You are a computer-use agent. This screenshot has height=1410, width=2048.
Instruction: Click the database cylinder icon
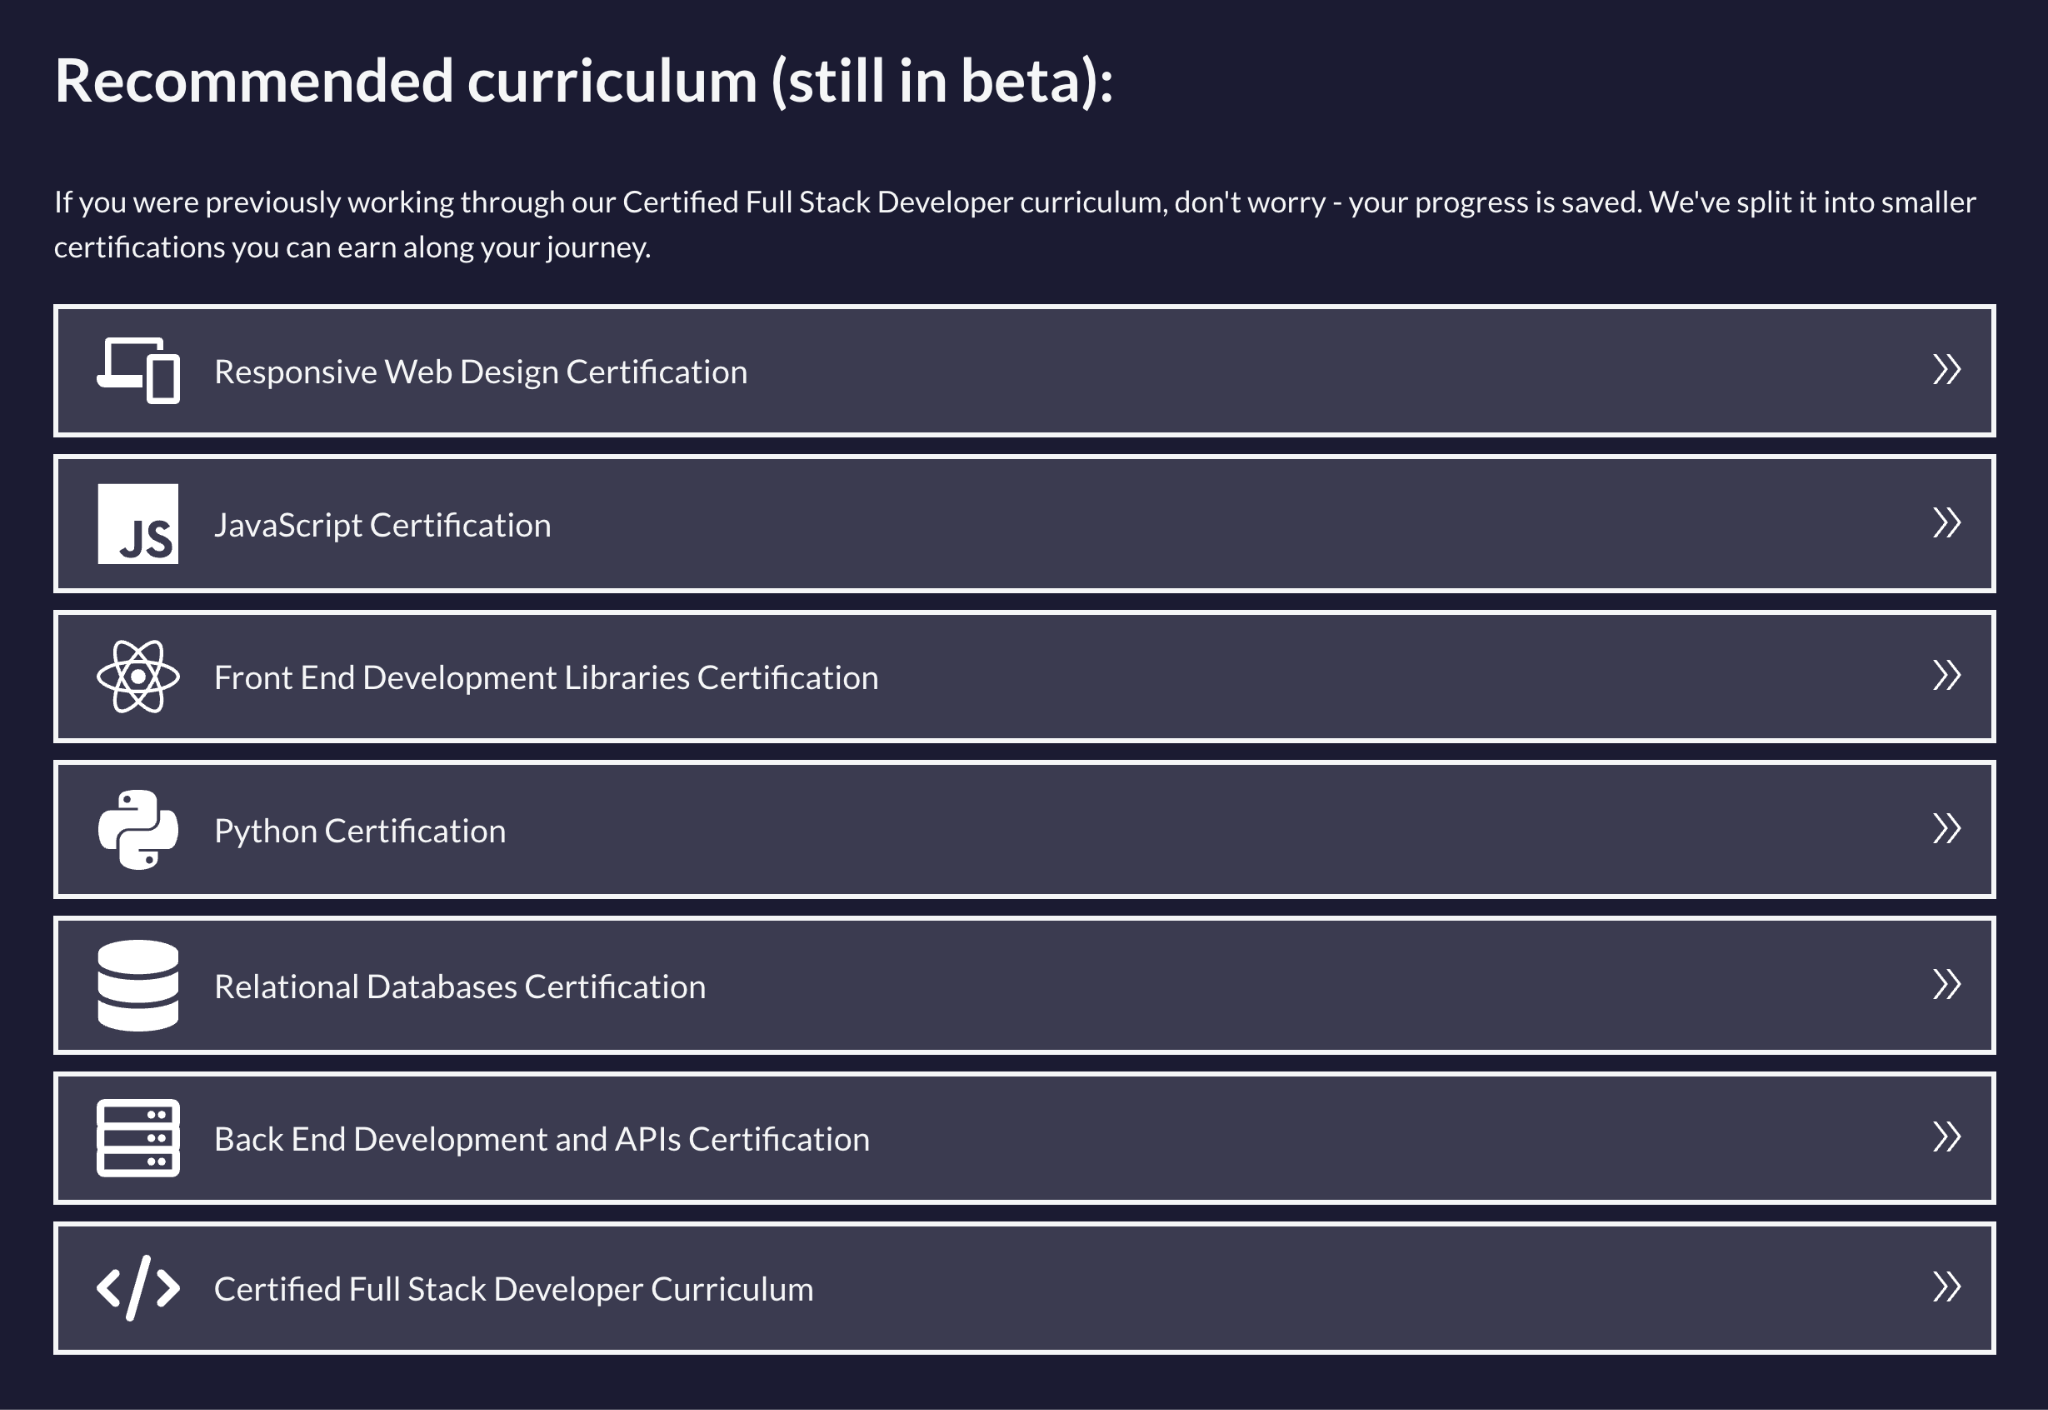tap(138, 985)
